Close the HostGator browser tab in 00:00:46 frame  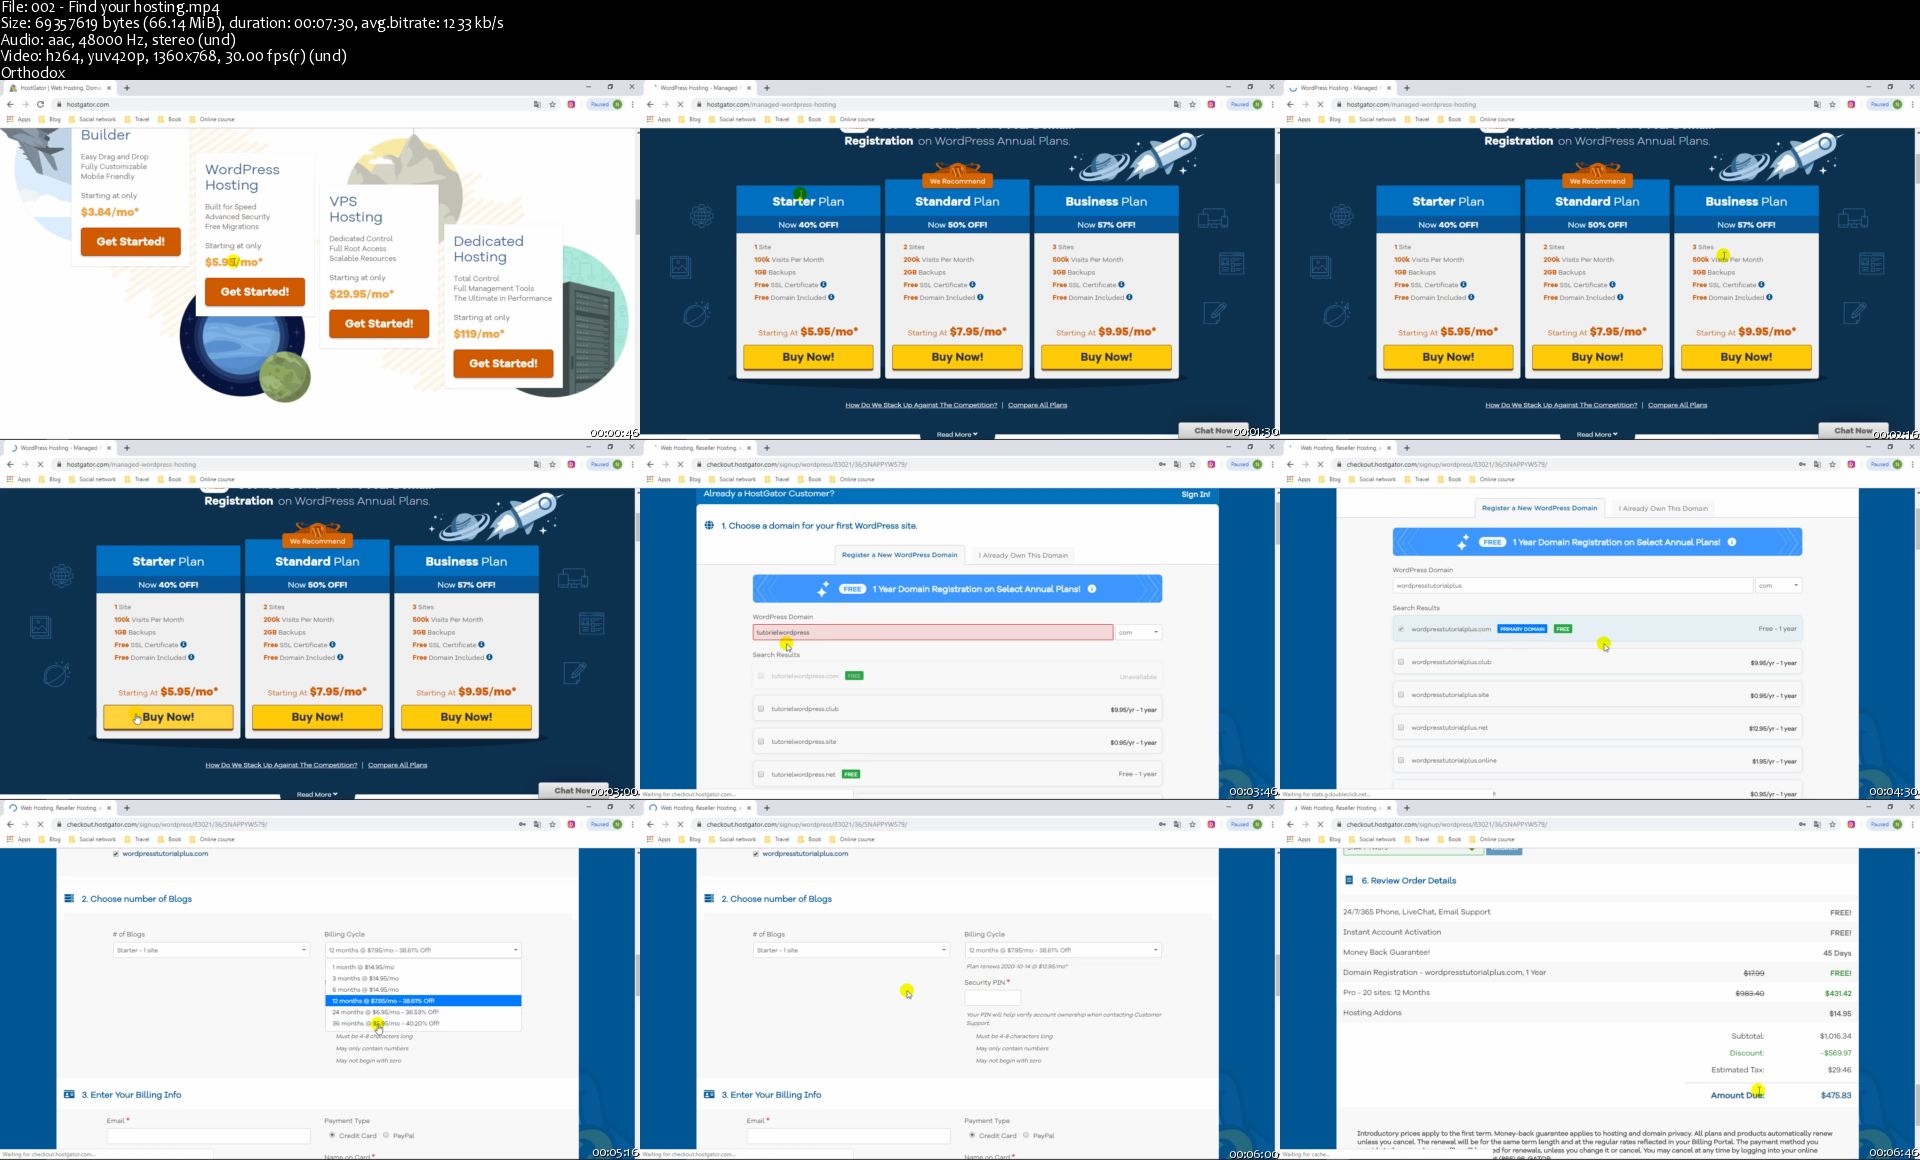109,87
